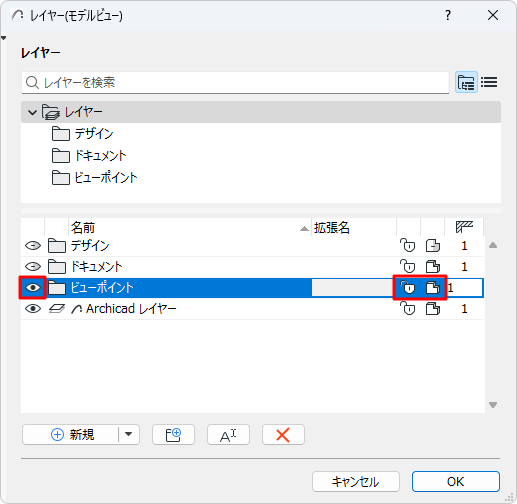The width and height of the screenshot is (517, 504).
Task: Click sort arrow in 名前 column header
Action: tap(304, 229)
